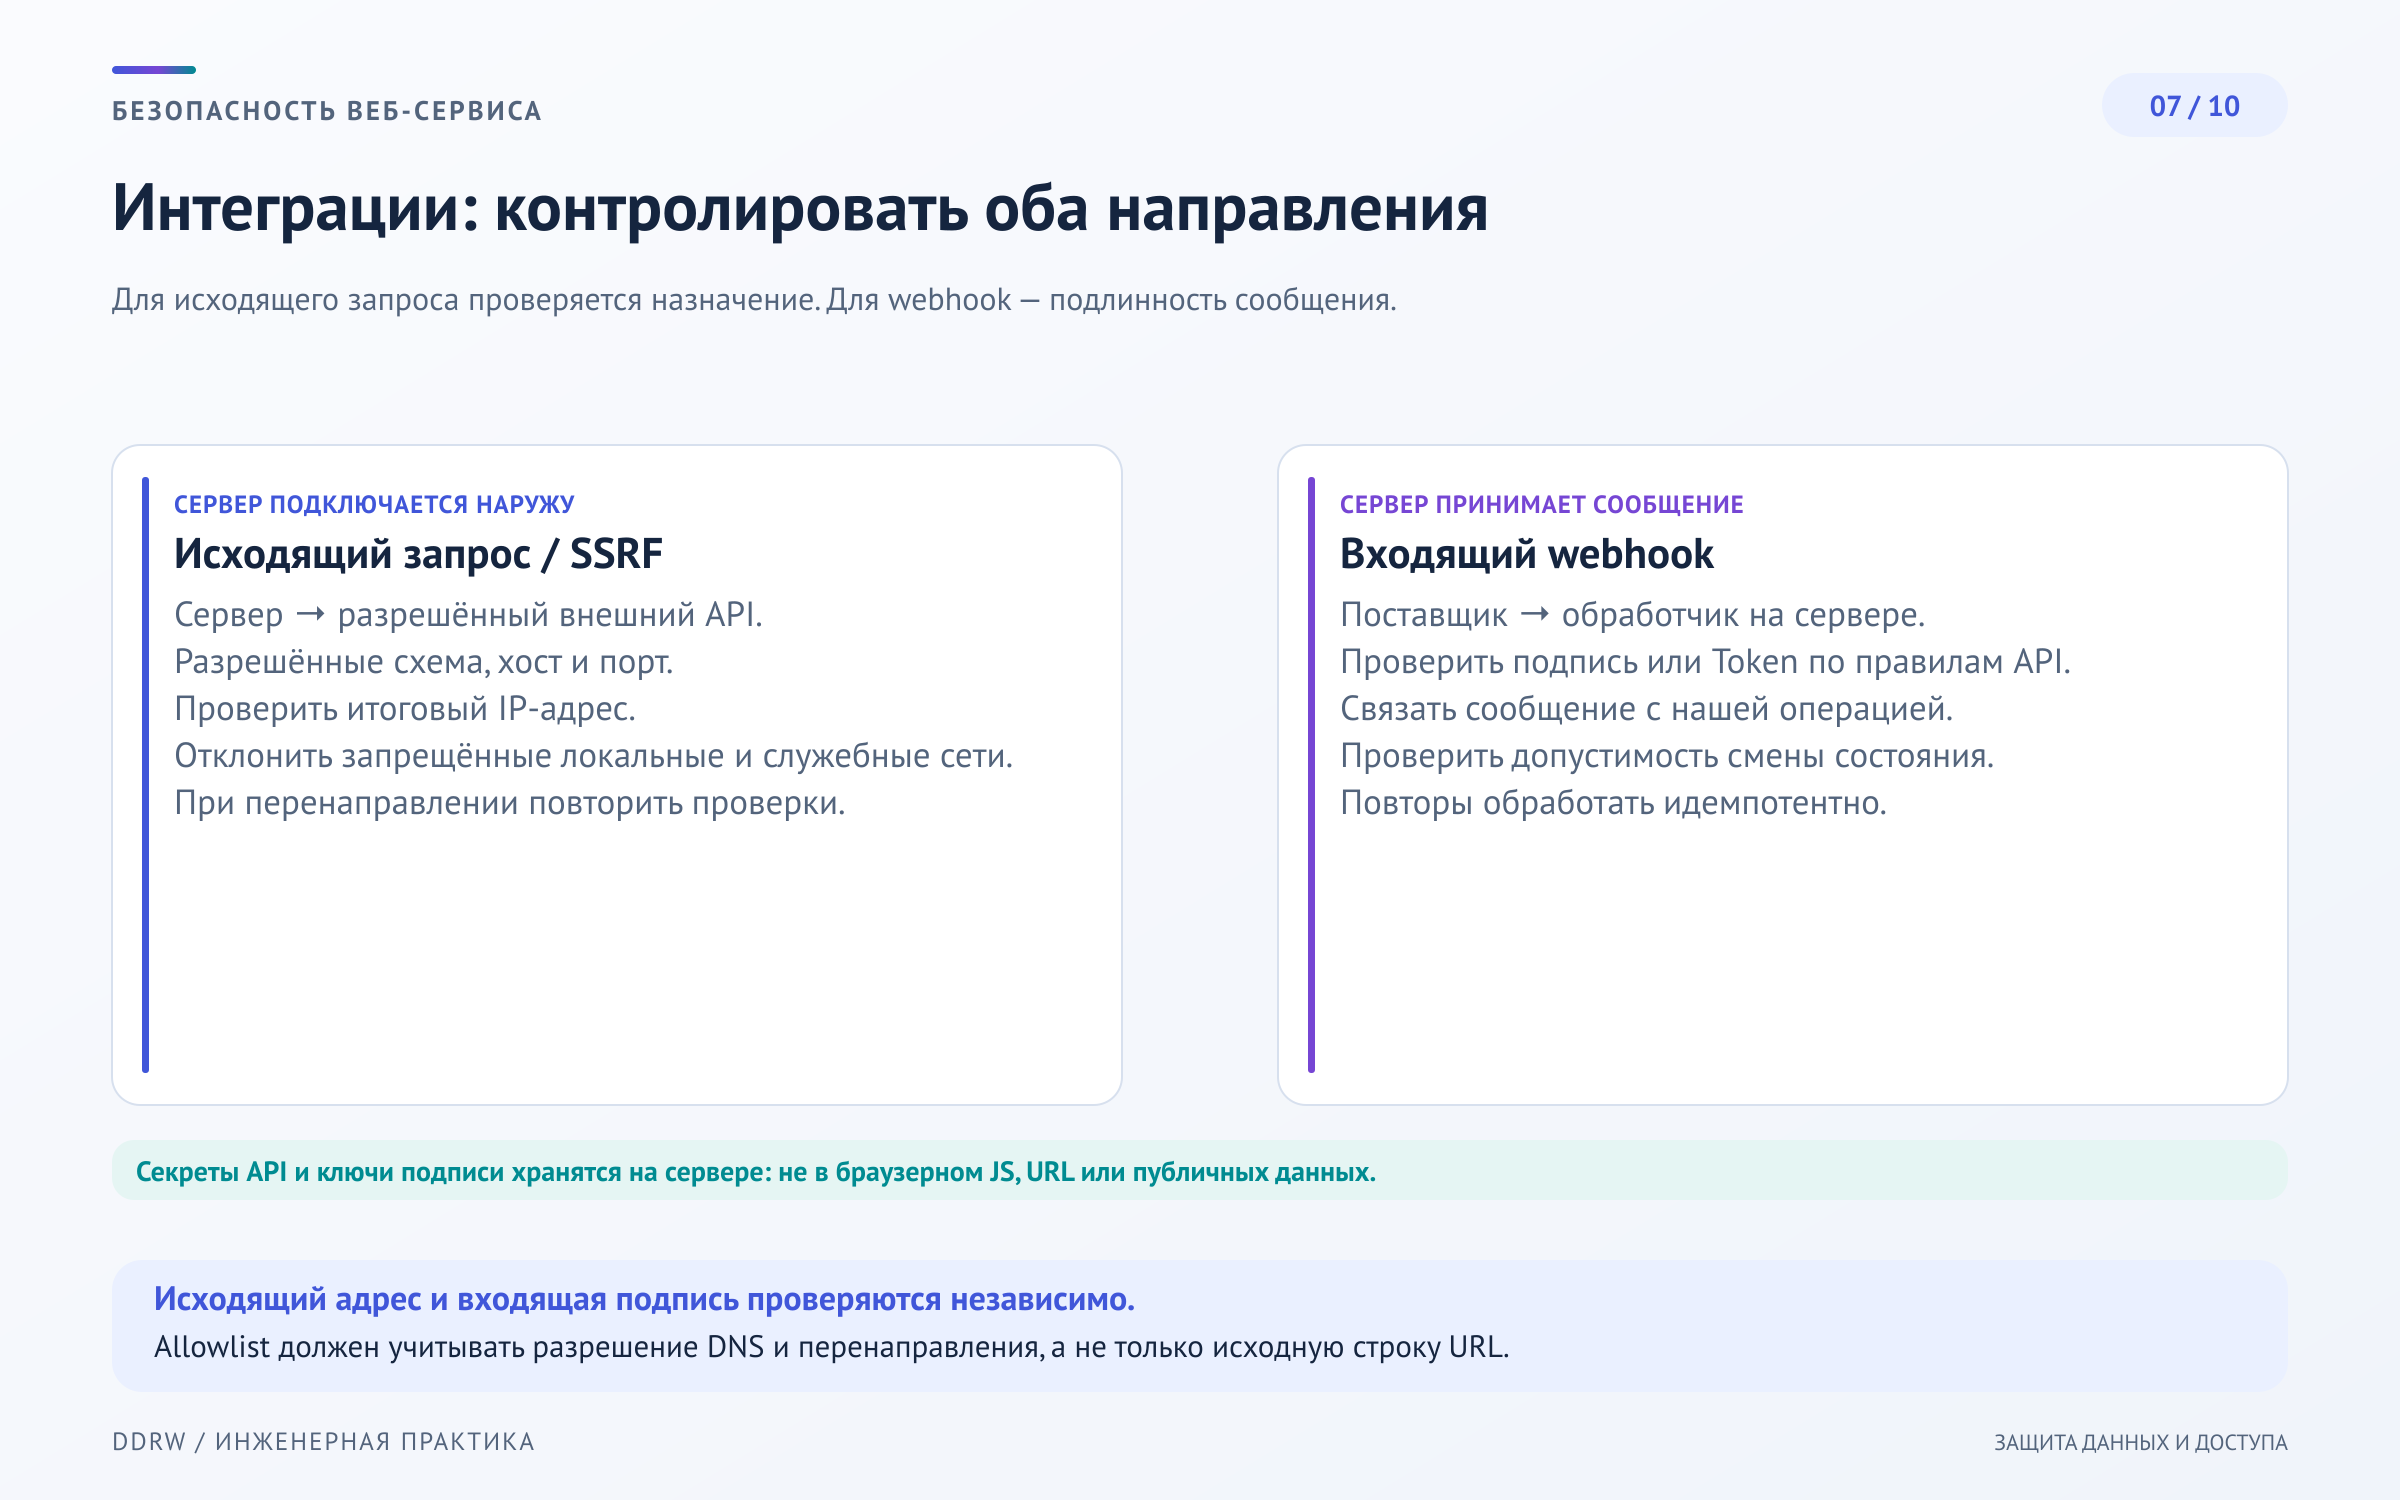This screenshot has width=2400, height=1500.
Task: Click the line Проверить итоговый IP-адрес.
Action: [x=405, y=709]
